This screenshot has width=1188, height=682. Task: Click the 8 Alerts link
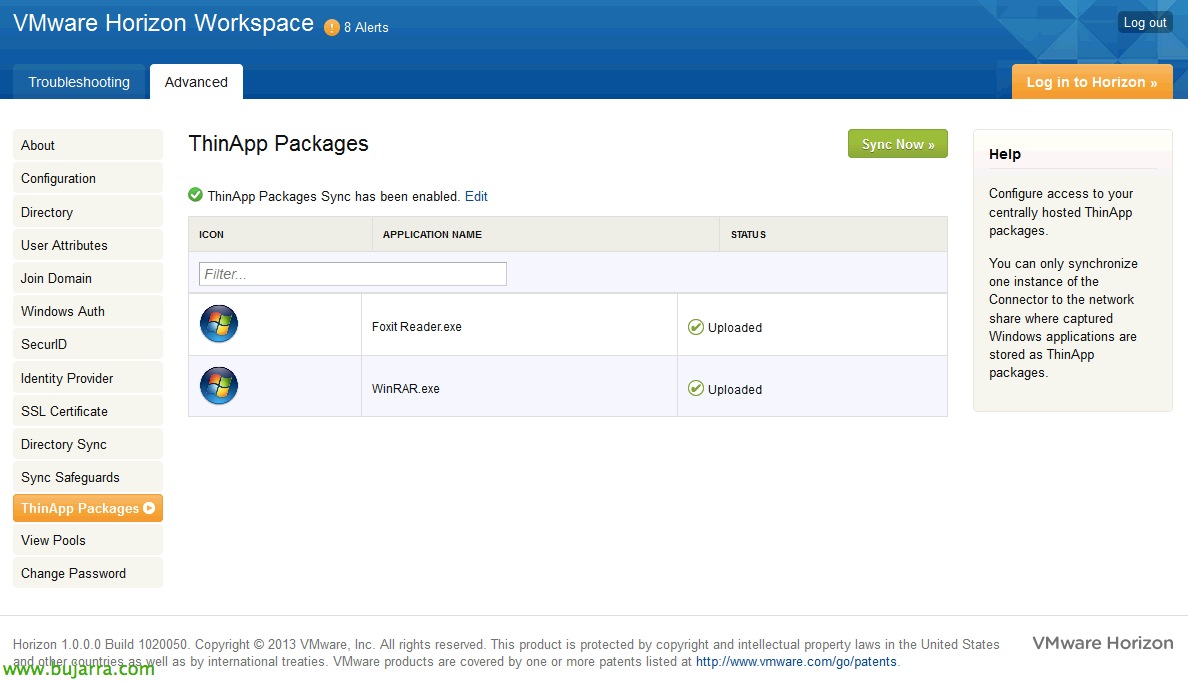pos(366,27)
